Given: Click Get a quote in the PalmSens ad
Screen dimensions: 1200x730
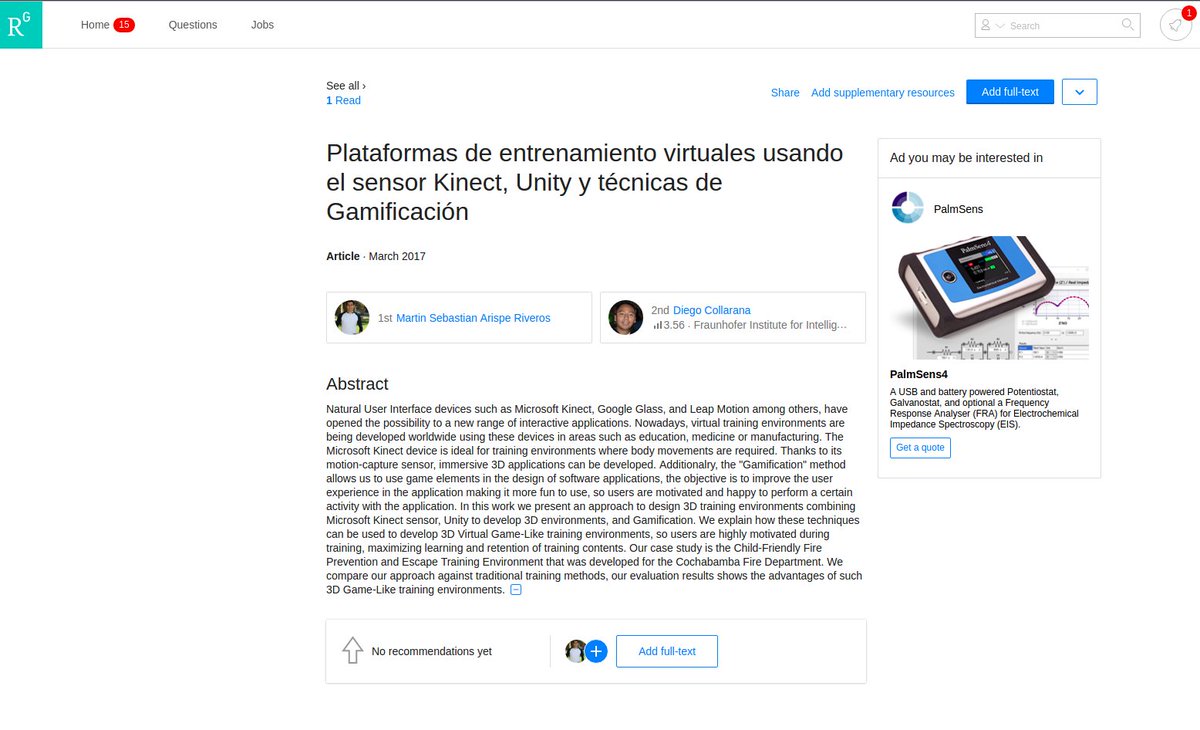Looking at the screenshot, I should tap(919, 447).
